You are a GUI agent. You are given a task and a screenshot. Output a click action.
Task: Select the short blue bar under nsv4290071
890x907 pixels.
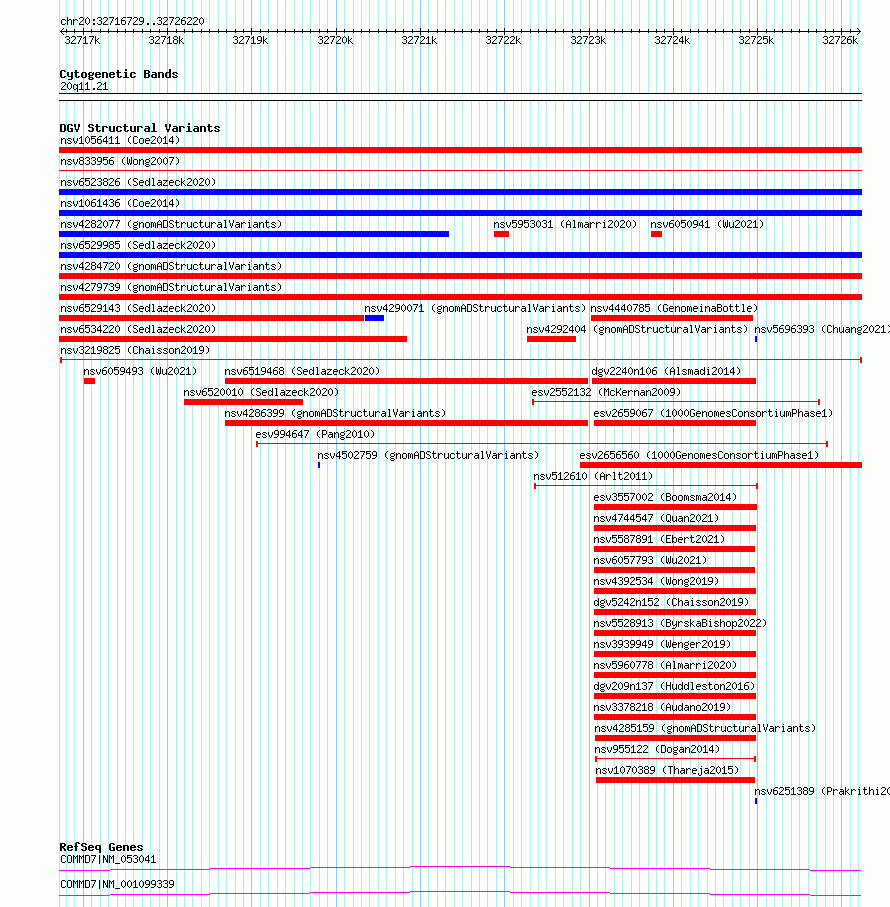[x=374, y=318]
